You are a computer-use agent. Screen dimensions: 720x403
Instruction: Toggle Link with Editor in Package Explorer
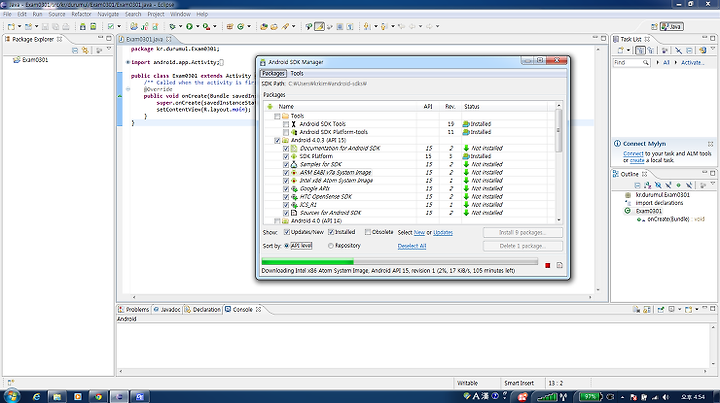pos(85,50)
